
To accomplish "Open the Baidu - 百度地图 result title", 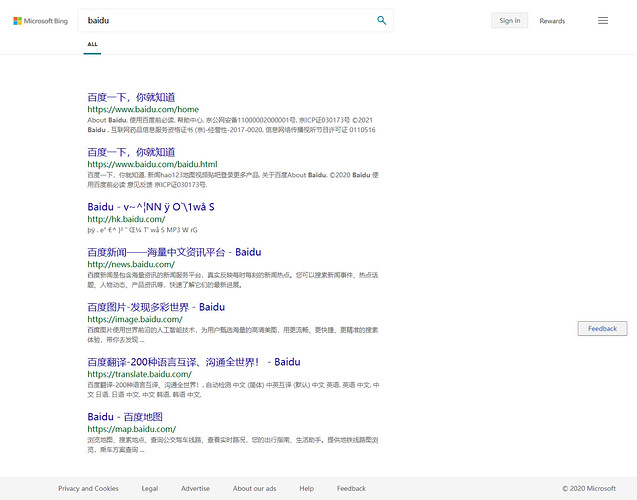I will (x=125, y=417).
